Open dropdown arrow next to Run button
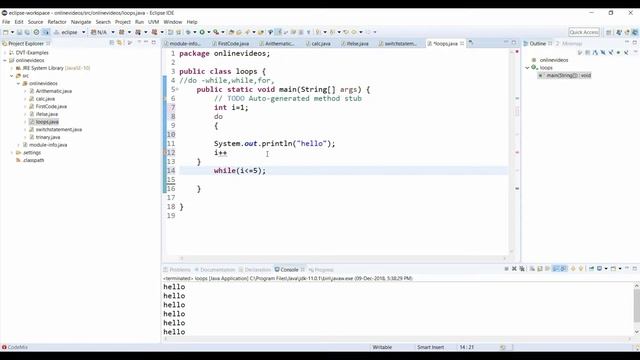This screenshot has height=360, width=640. (x=209, y=32)
